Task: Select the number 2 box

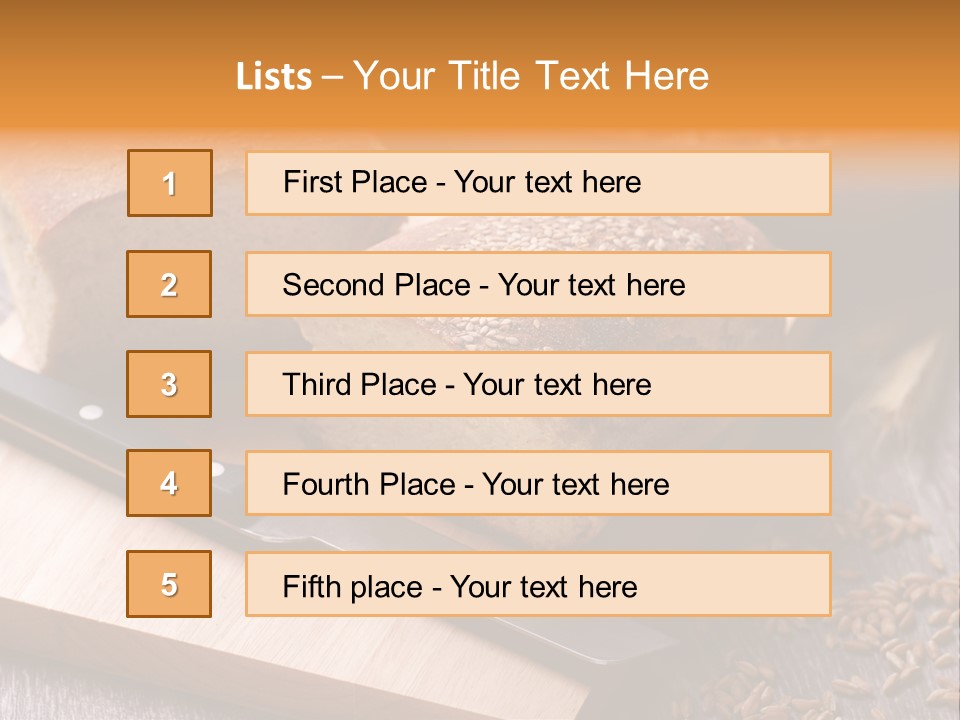Action: pos(169,284)
